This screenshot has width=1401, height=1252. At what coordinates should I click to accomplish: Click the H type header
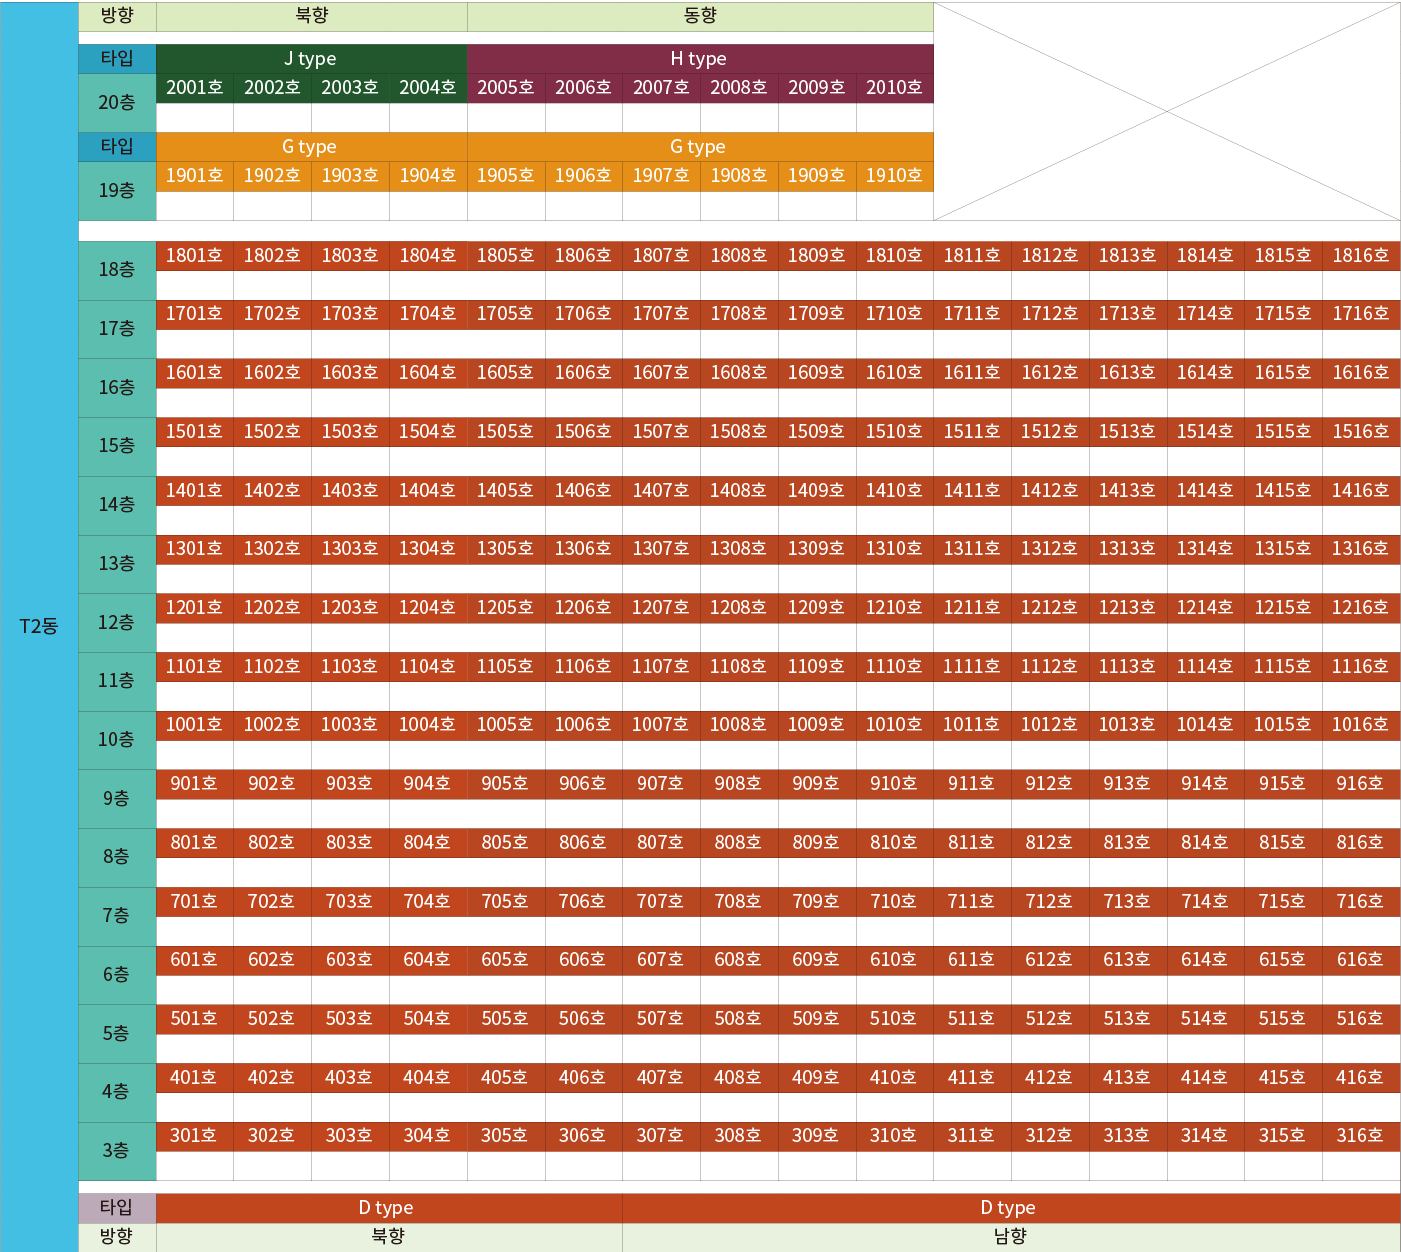click(699, 59)
